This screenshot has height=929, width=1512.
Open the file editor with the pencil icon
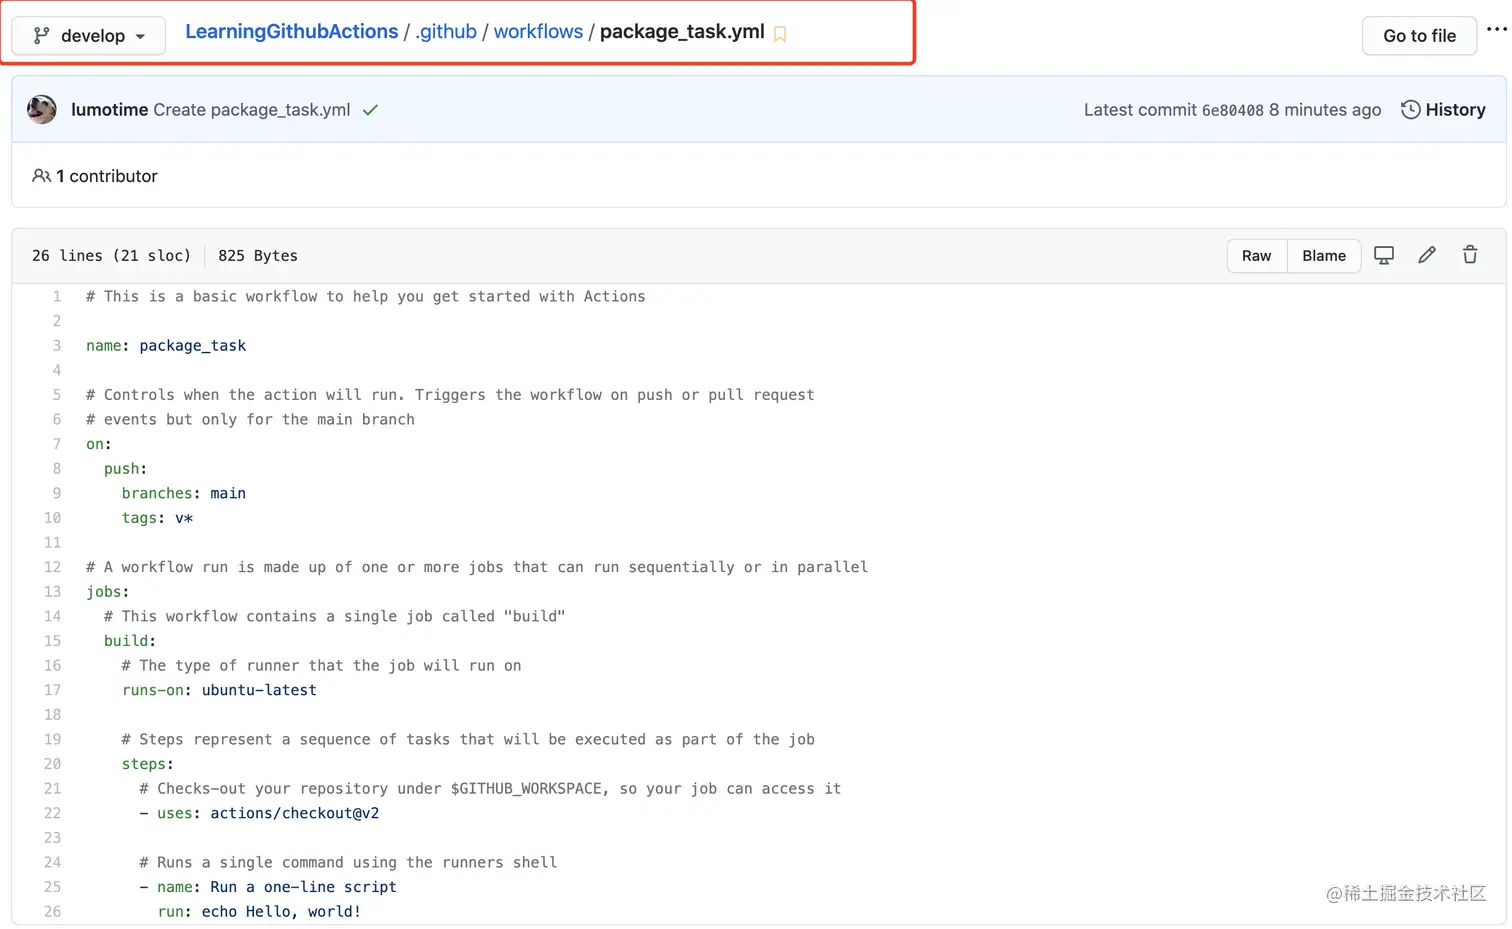(1427, 255)
